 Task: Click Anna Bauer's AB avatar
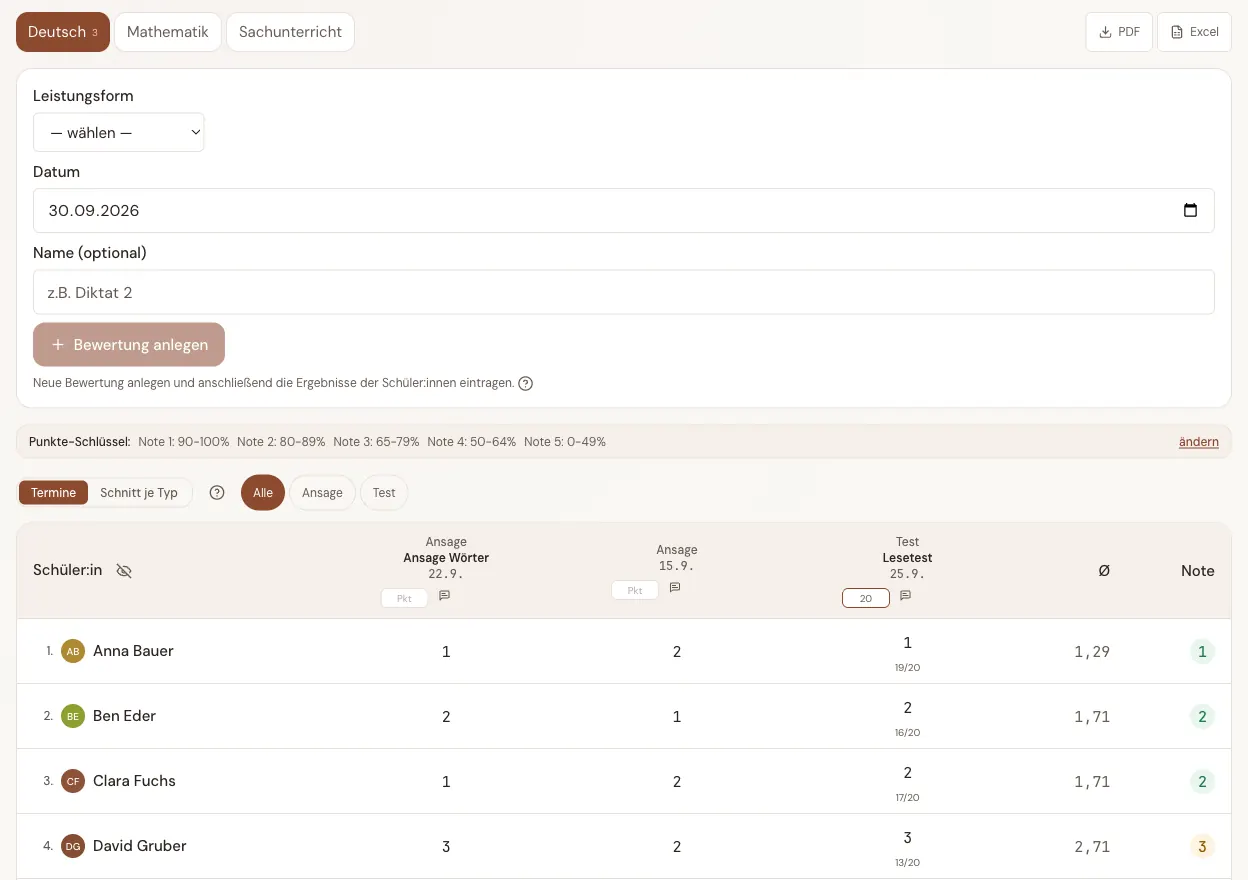pyautogui.click(x=73, y=651)
